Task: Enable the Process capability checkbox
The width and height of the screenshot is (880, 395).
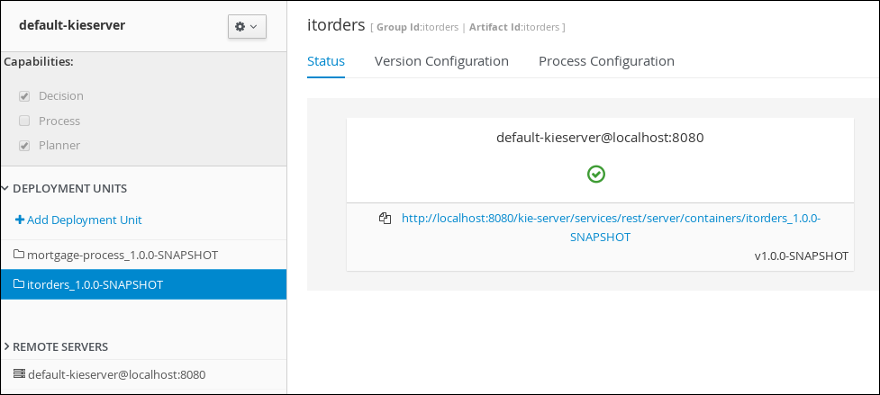Action: tap(24, 121)
